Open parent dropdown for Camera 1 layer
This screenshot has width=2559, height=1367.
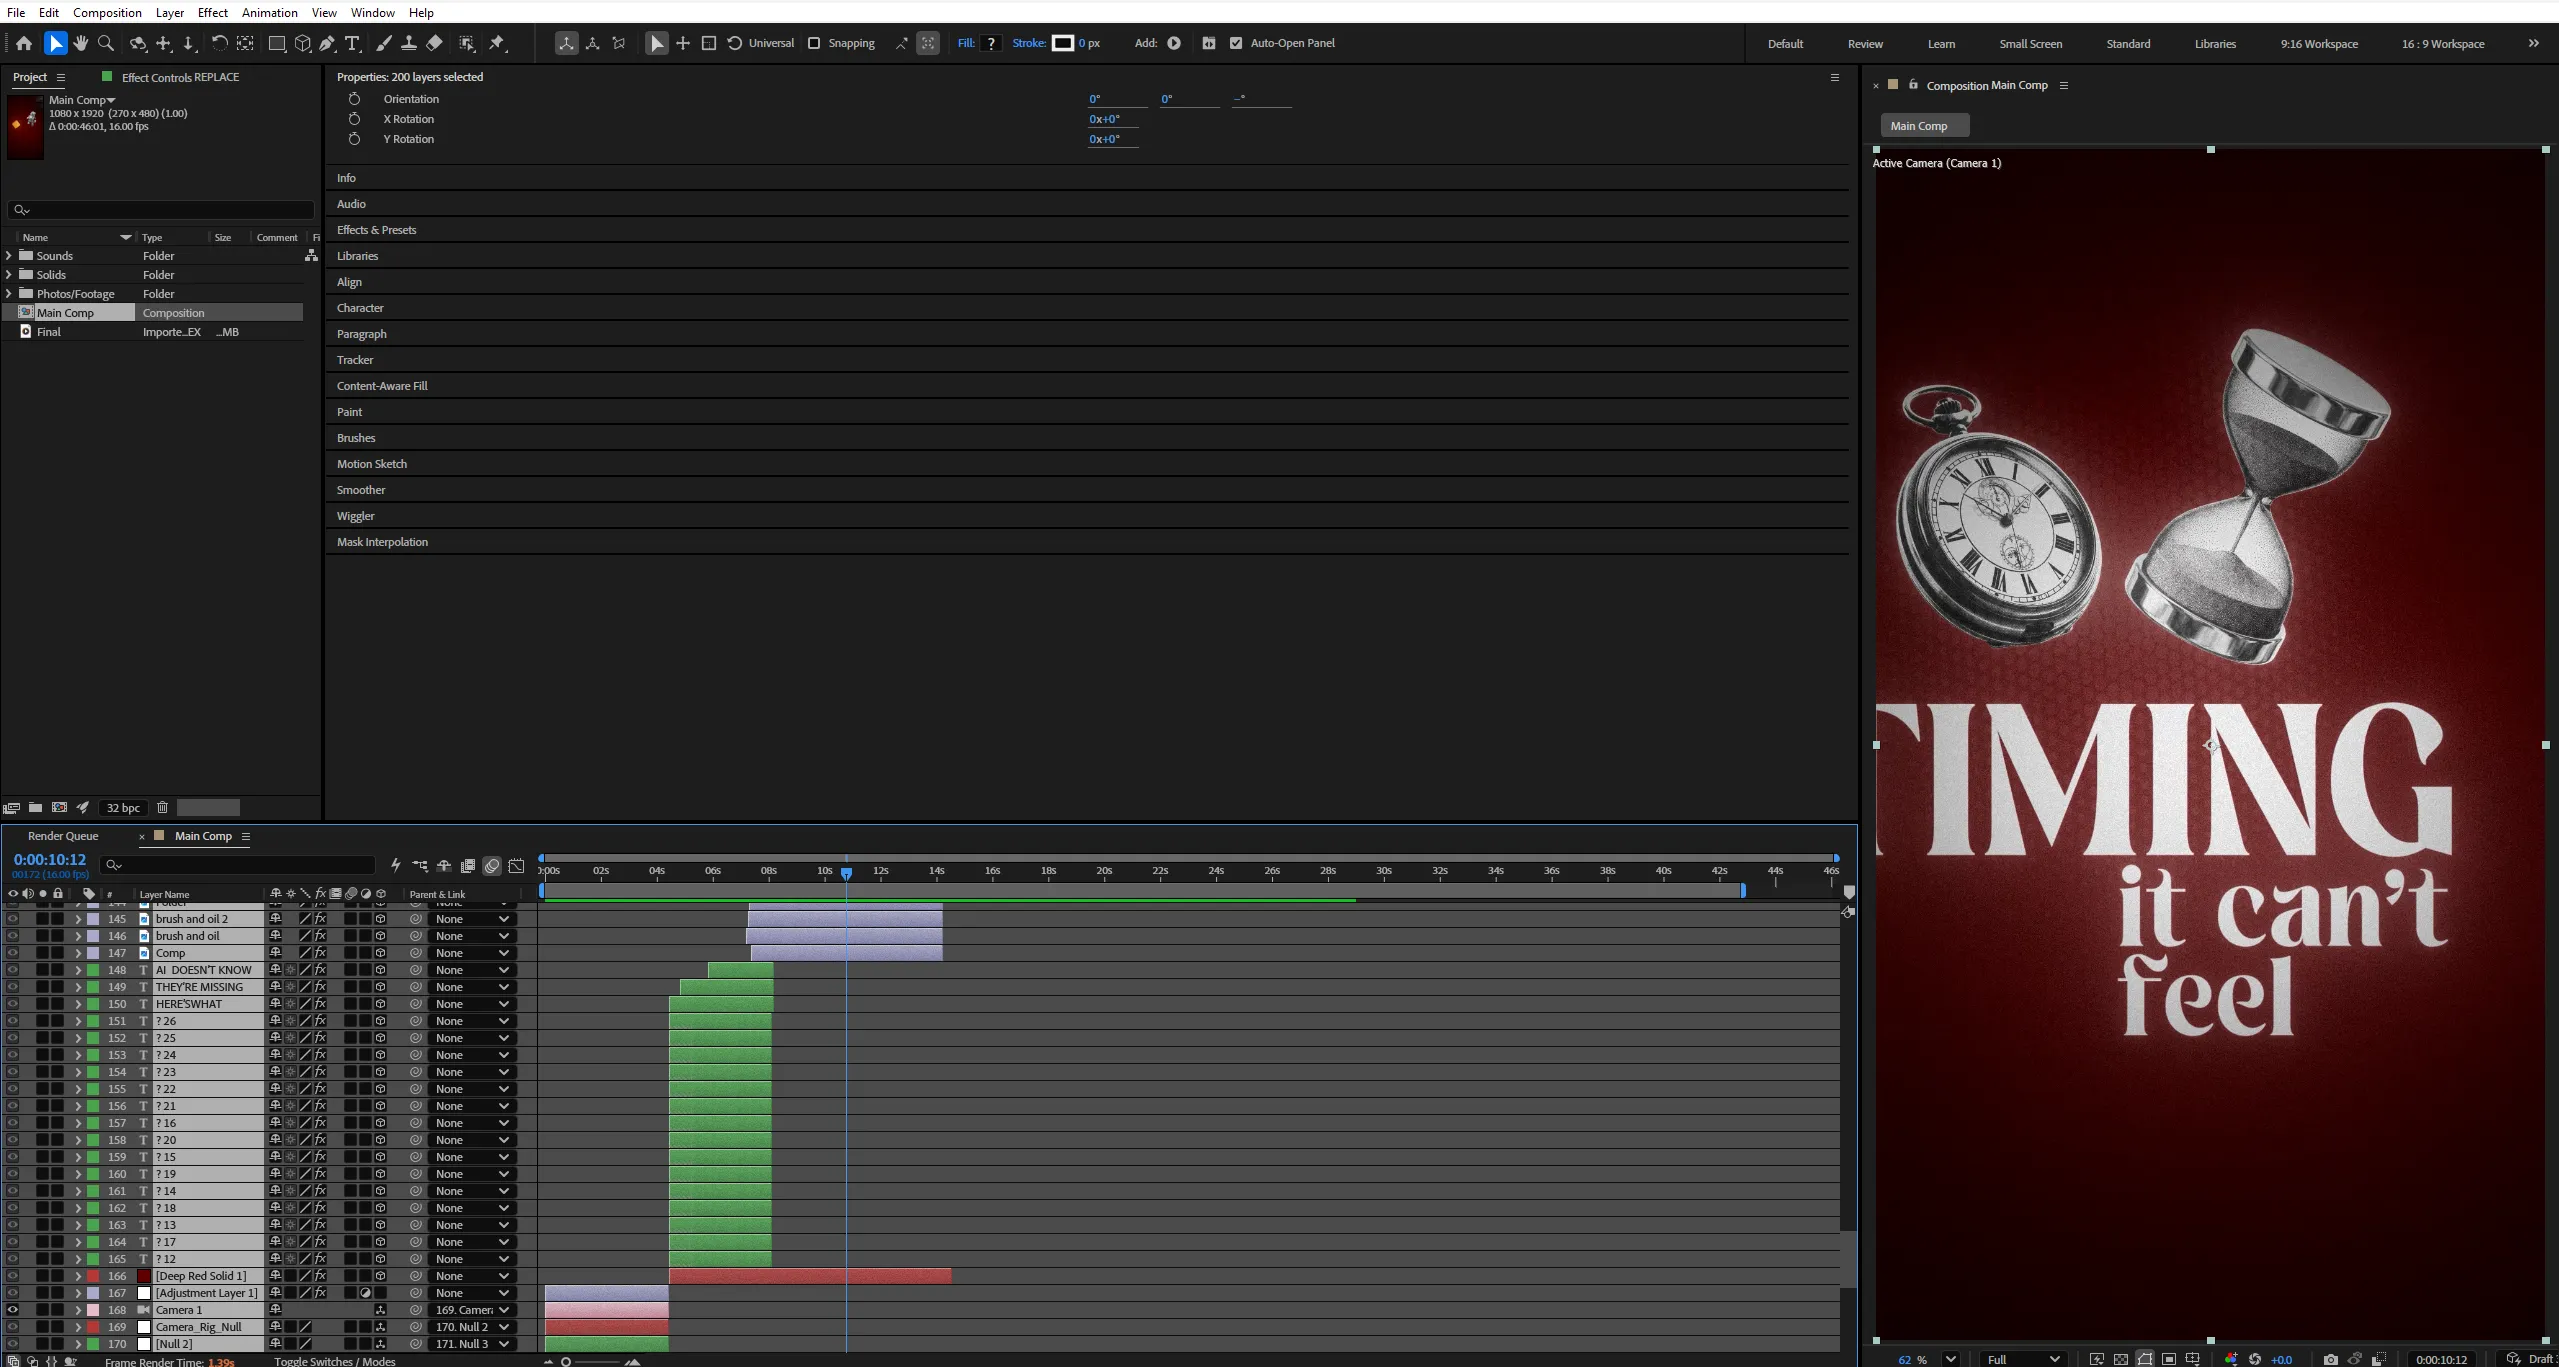[x=473, y=1309]
